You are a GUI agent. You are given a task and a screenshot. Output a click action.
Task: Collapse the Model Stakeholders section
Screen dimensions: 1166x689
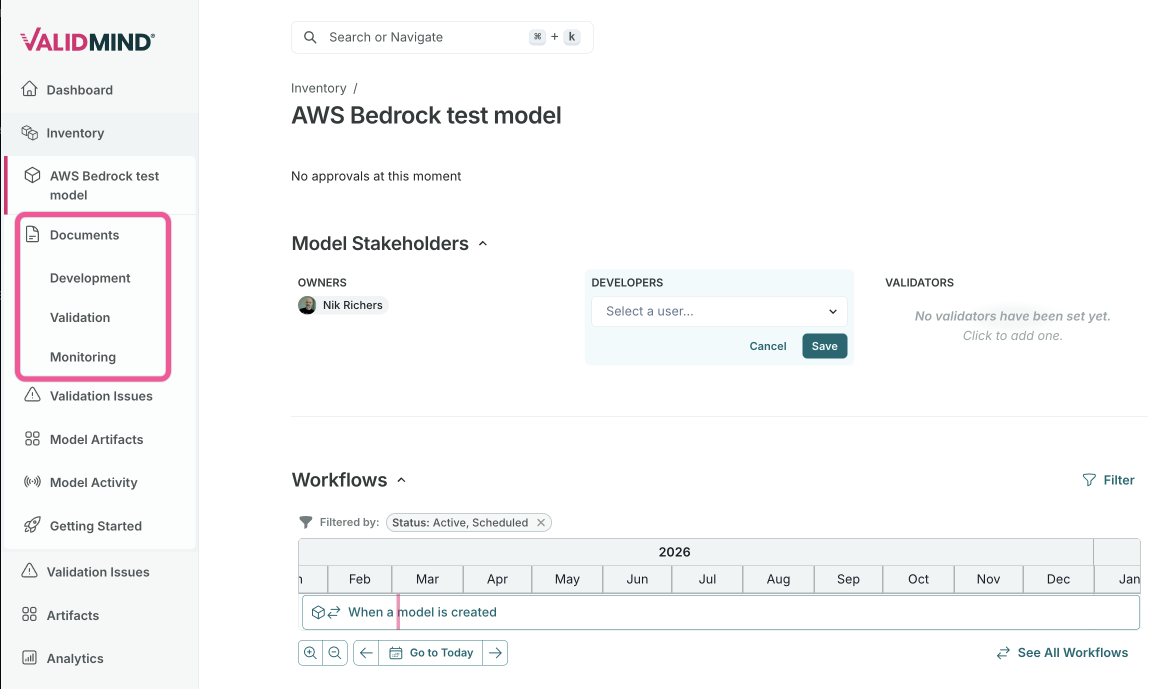click(x=483, y=244)
